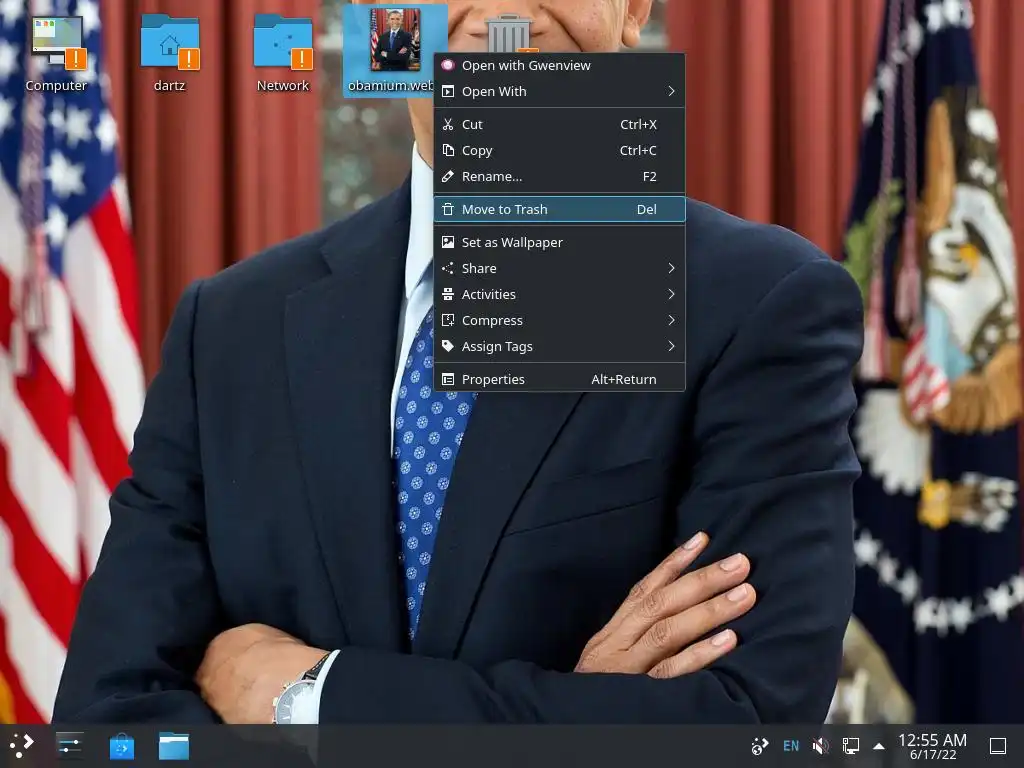Click the trash bin icon in menu
Viewport: 1024px width, 768px height.
click(448, 209)
